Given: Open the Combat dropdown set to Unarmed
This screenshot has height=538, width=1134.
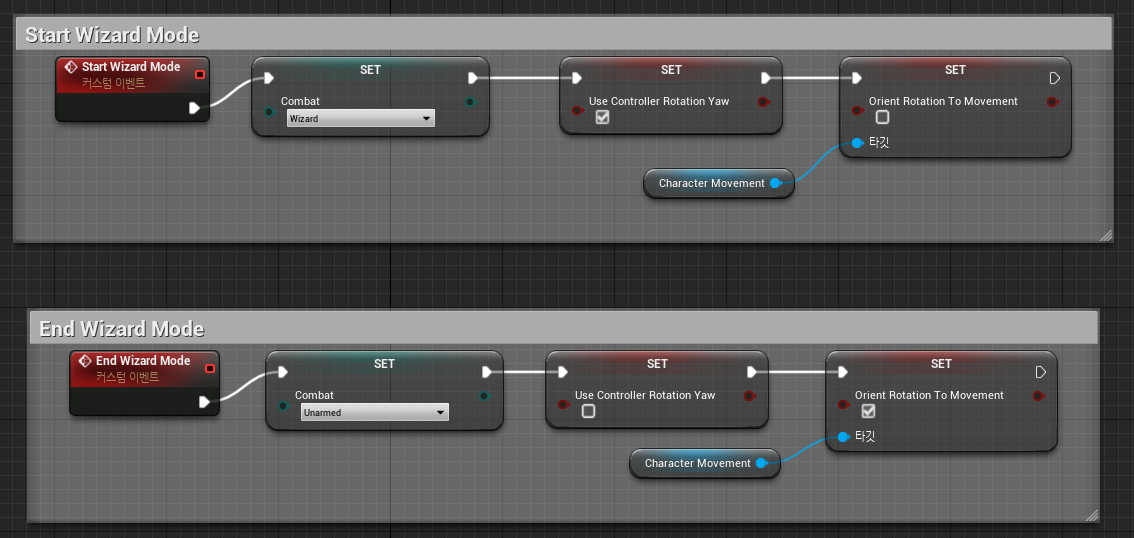Looking at the screenshot, I should click(x=375, y=412).
